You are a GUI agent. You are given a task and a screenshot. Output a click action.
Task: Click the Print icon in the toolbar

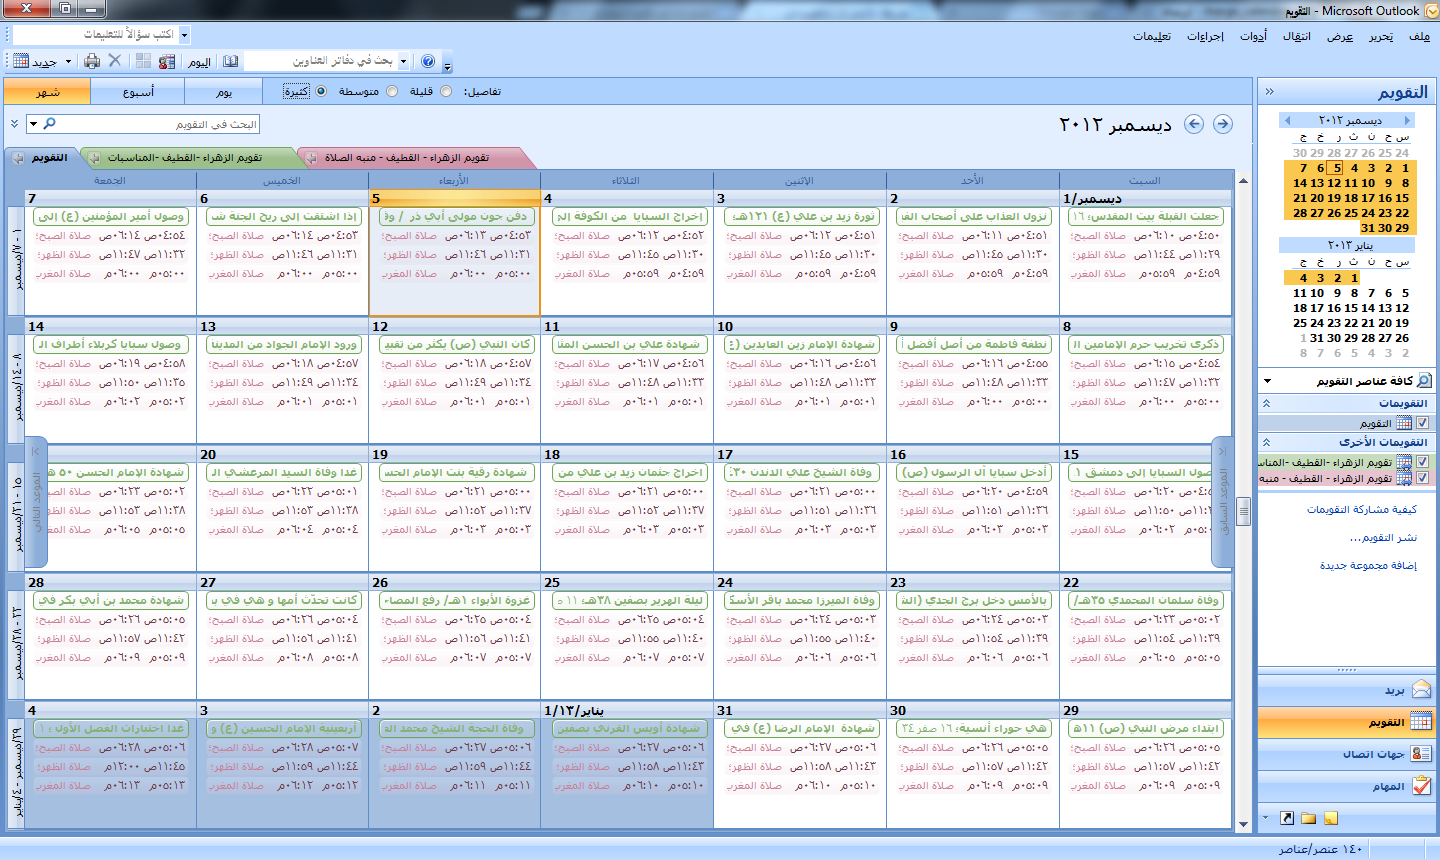92,61
